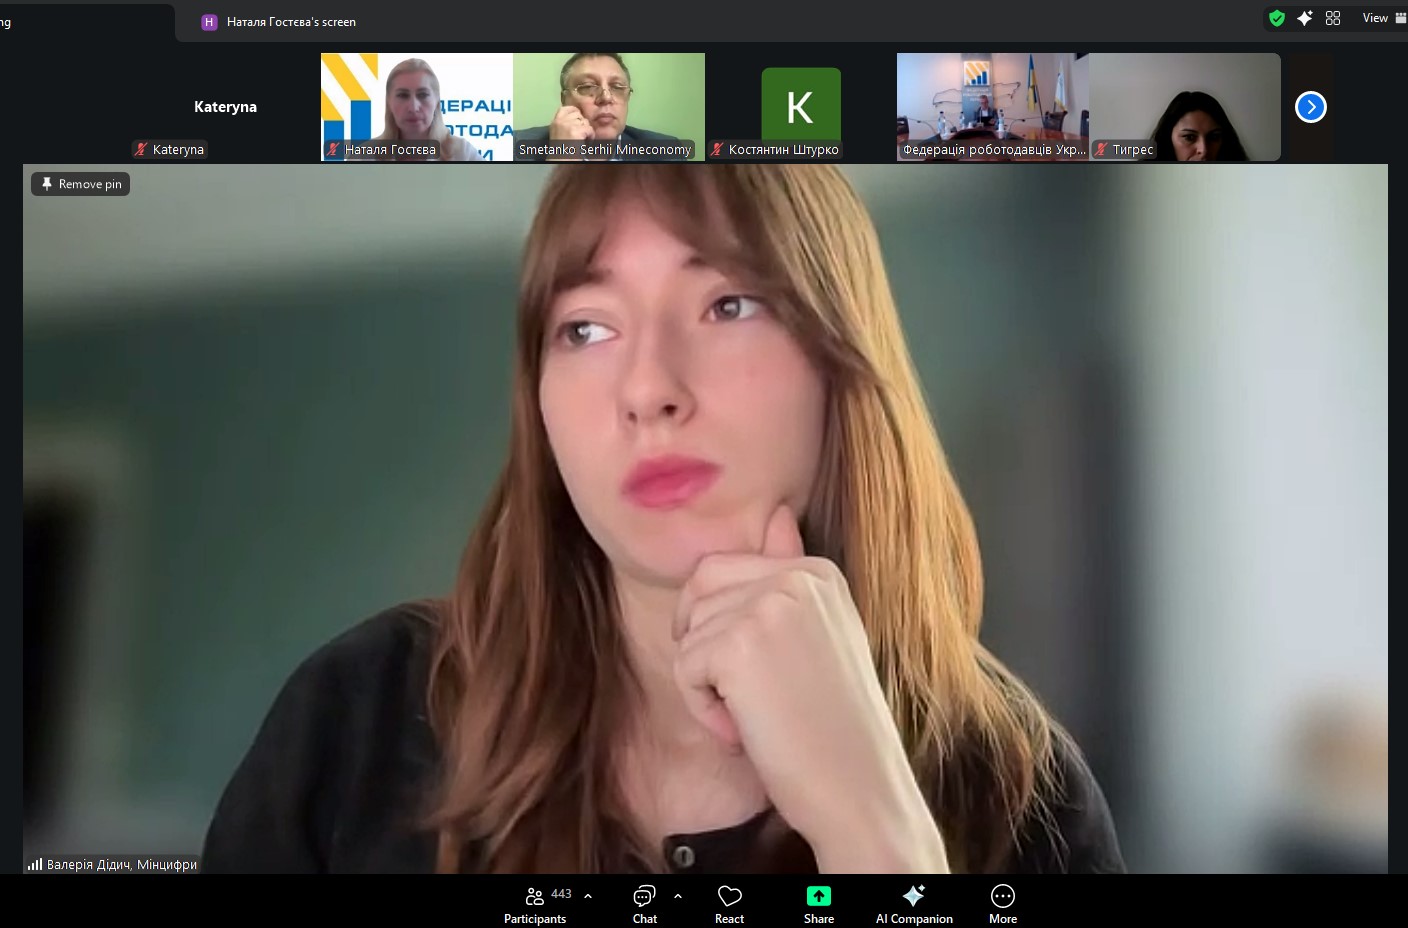Open the Participants panel
The height and width of the screenshot is (928, 1408).
[535, 904]
